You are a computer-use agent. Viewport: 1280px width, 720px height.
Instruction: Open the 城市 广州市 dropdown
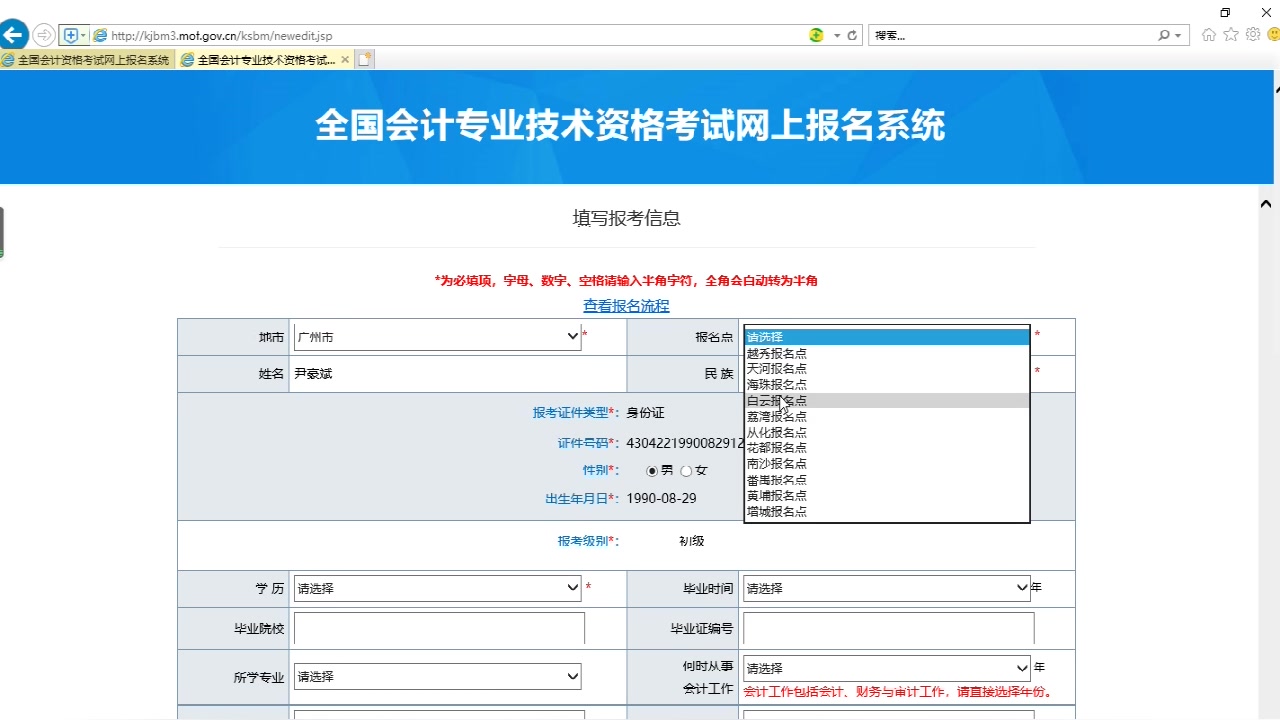[437, 337]
